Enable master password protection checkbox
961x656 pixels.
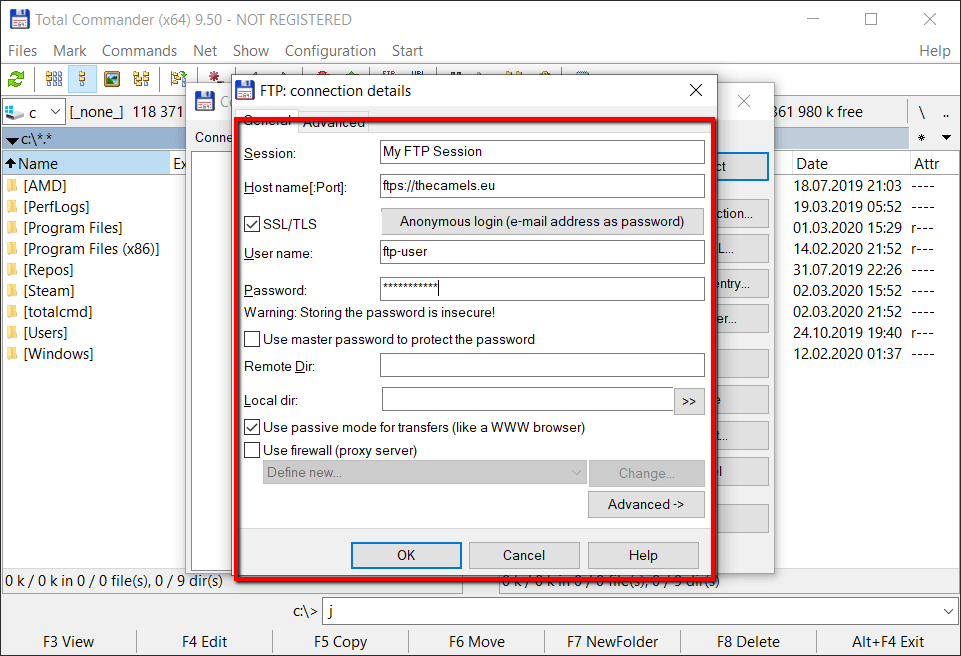[x=252, y=339]
